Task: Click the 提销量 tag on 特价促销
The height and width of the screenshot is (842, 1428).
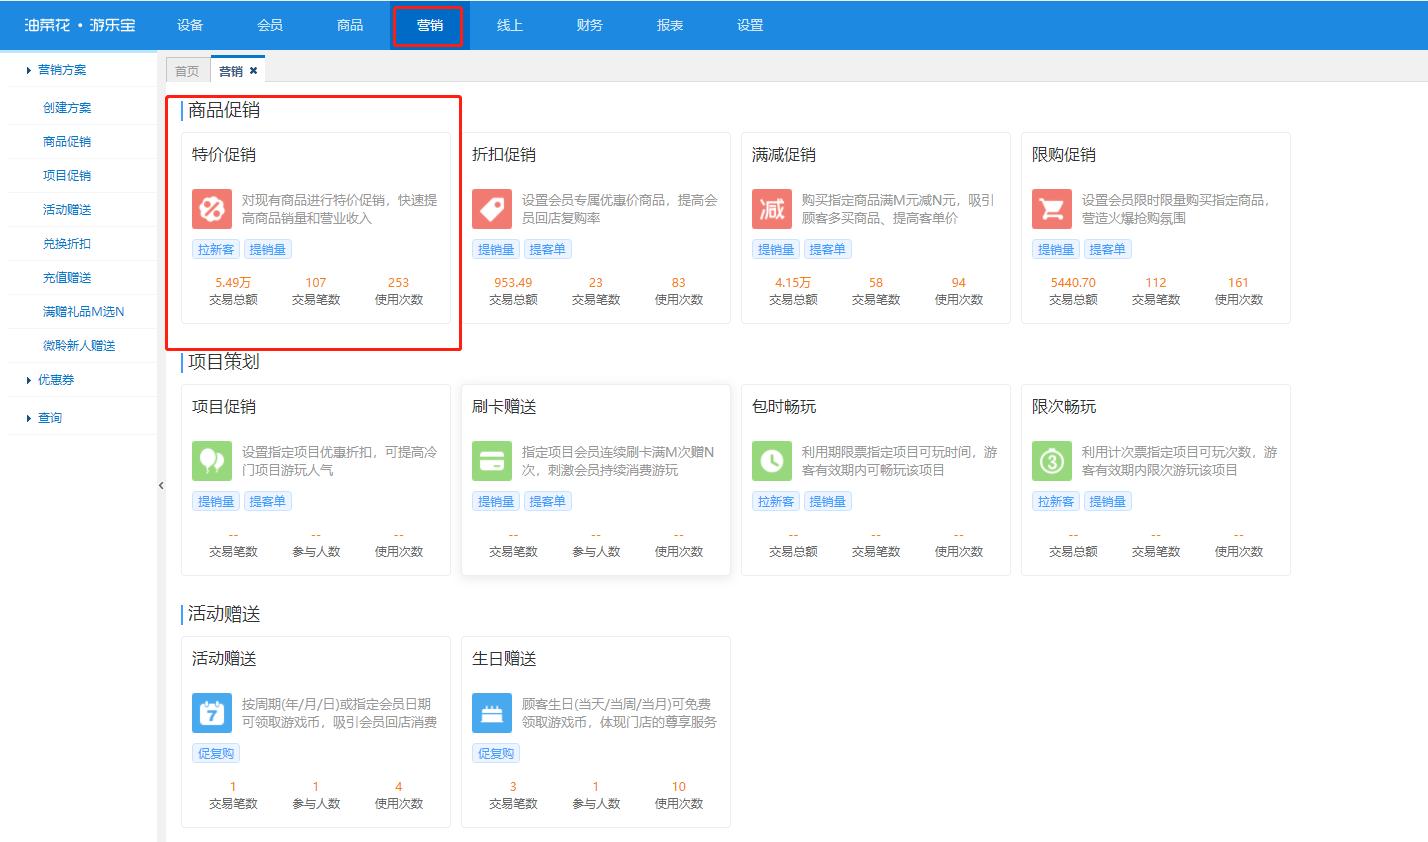Action: pyautogui.click(x=268, y=250)
